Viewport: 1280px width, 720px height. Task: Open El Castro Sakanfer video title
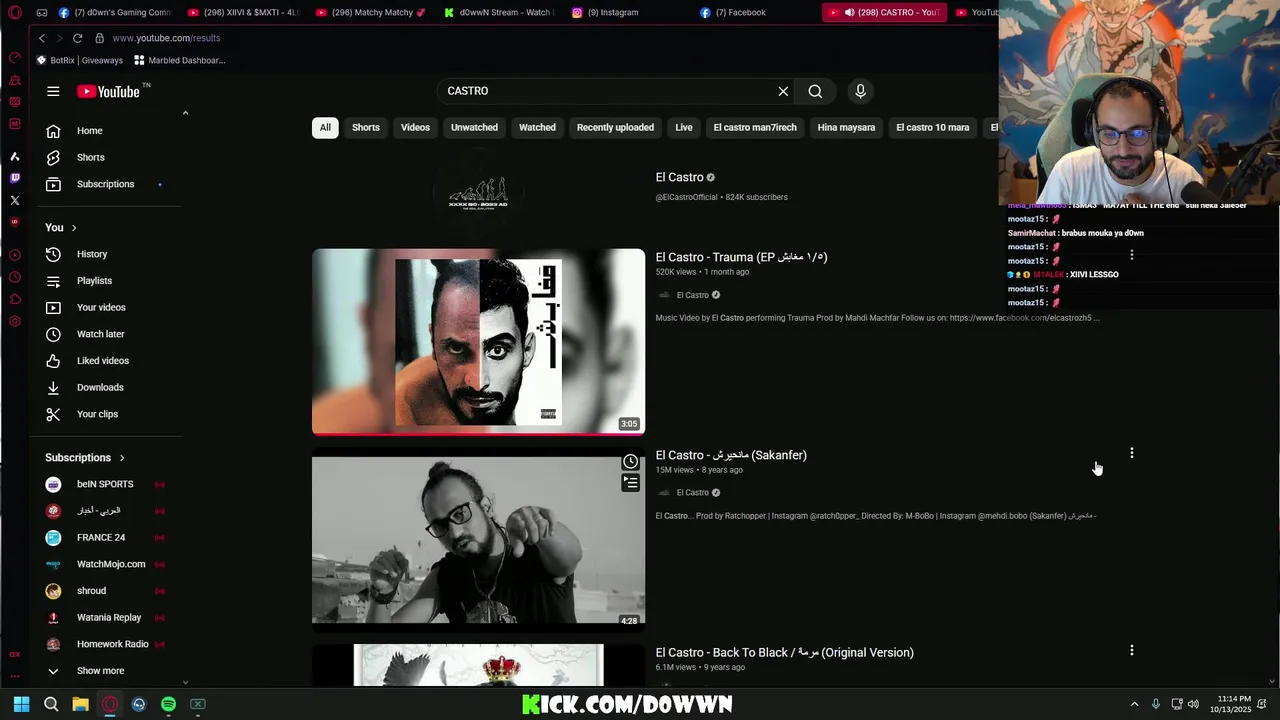click(731, 455)
